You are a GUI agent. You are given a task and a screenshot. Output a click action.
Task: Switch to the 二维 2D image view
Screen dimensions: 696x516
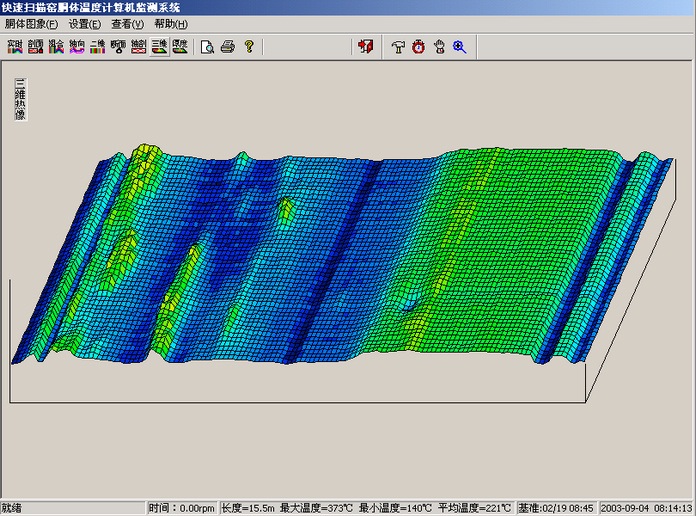click(97, 46)
